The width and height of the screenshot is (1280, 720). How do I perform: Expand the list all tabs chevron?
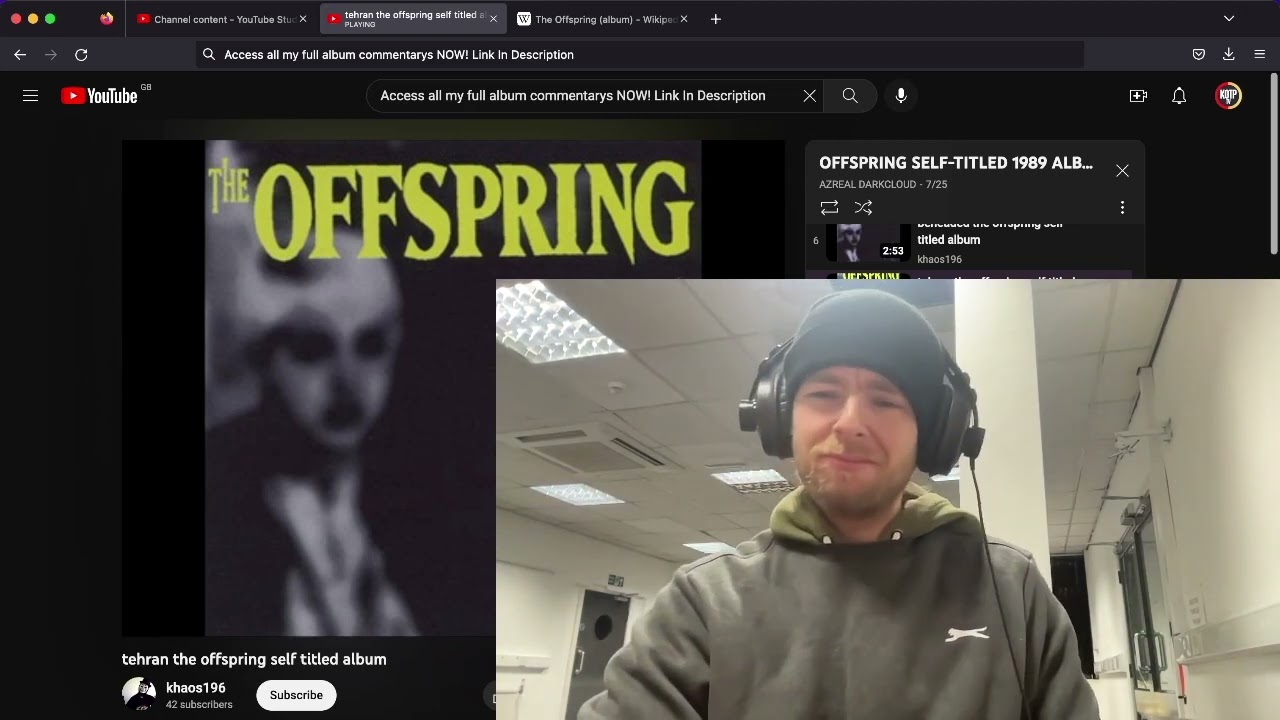click(x=1229, y=19)
